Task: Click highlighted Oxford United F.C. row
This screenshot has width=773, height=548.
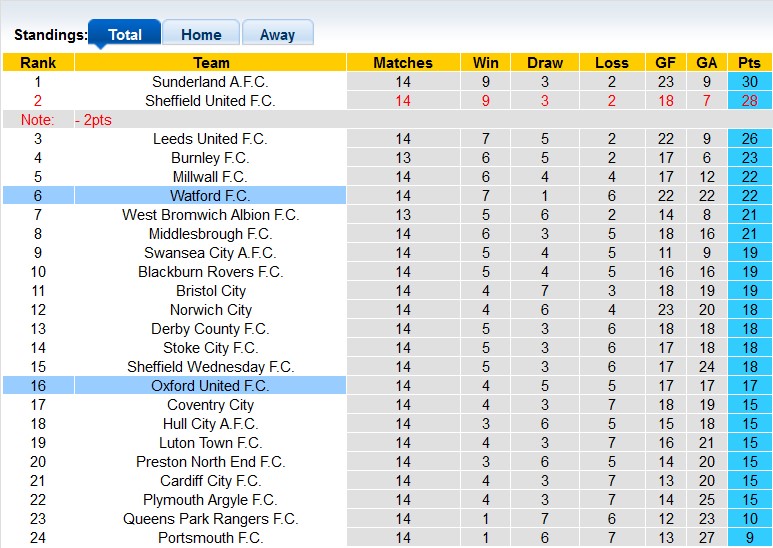Action: (x=210, y=386)
